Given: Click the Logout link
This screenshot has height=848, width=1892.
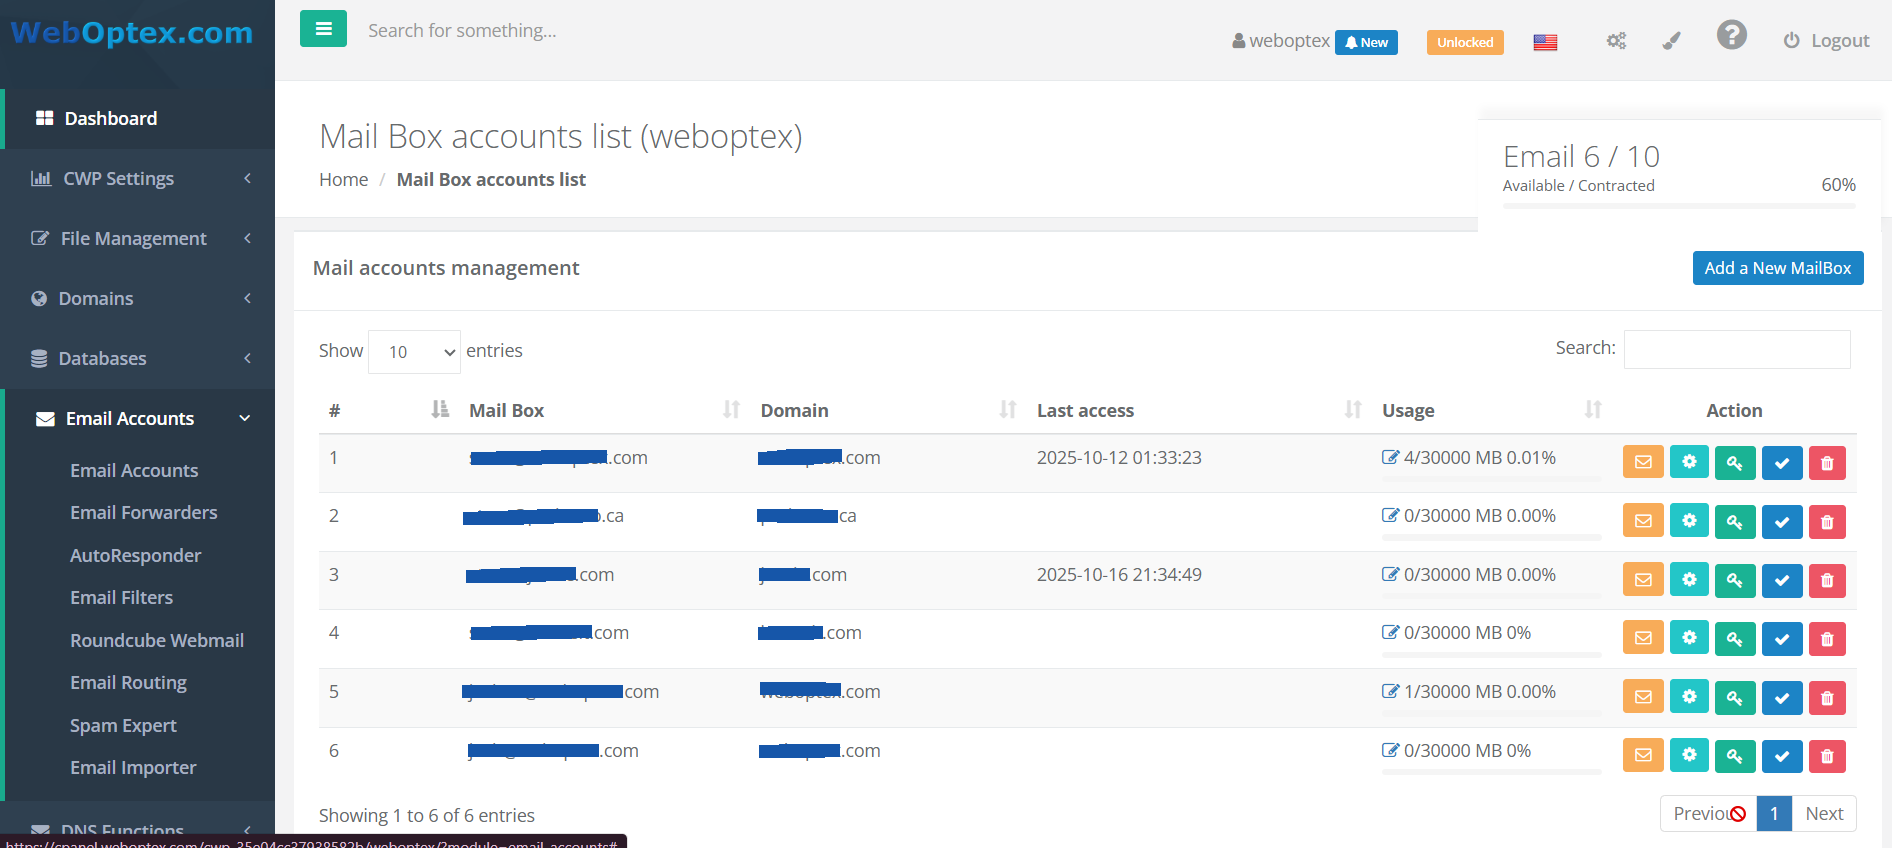Looking at the screenshot, I should pyautogui.click(x=1826, y=41).
